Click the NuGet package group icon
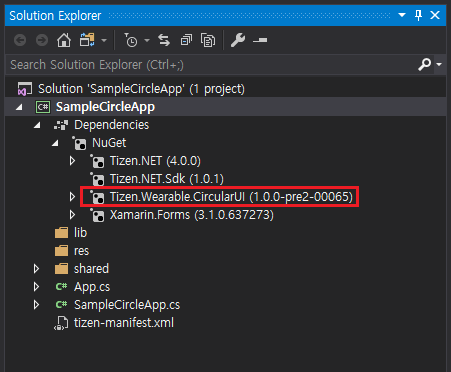This screenshot has height=372, width=451. tap(79, 143)
